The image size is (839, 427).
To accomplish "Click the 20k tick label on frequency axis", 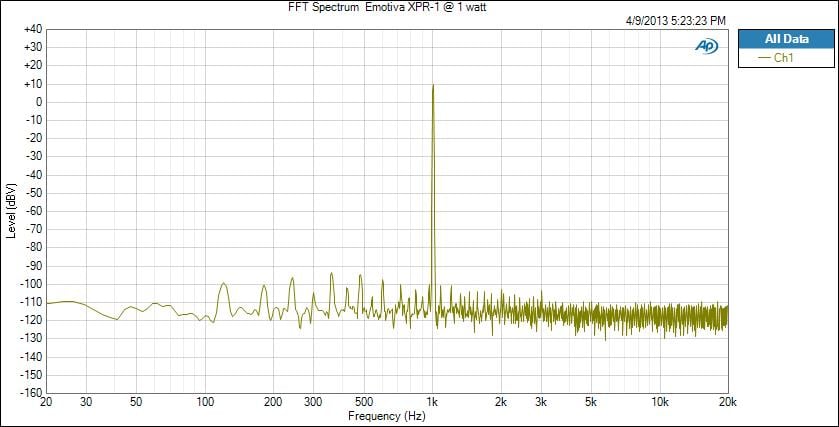I will (x=727, y=402).
